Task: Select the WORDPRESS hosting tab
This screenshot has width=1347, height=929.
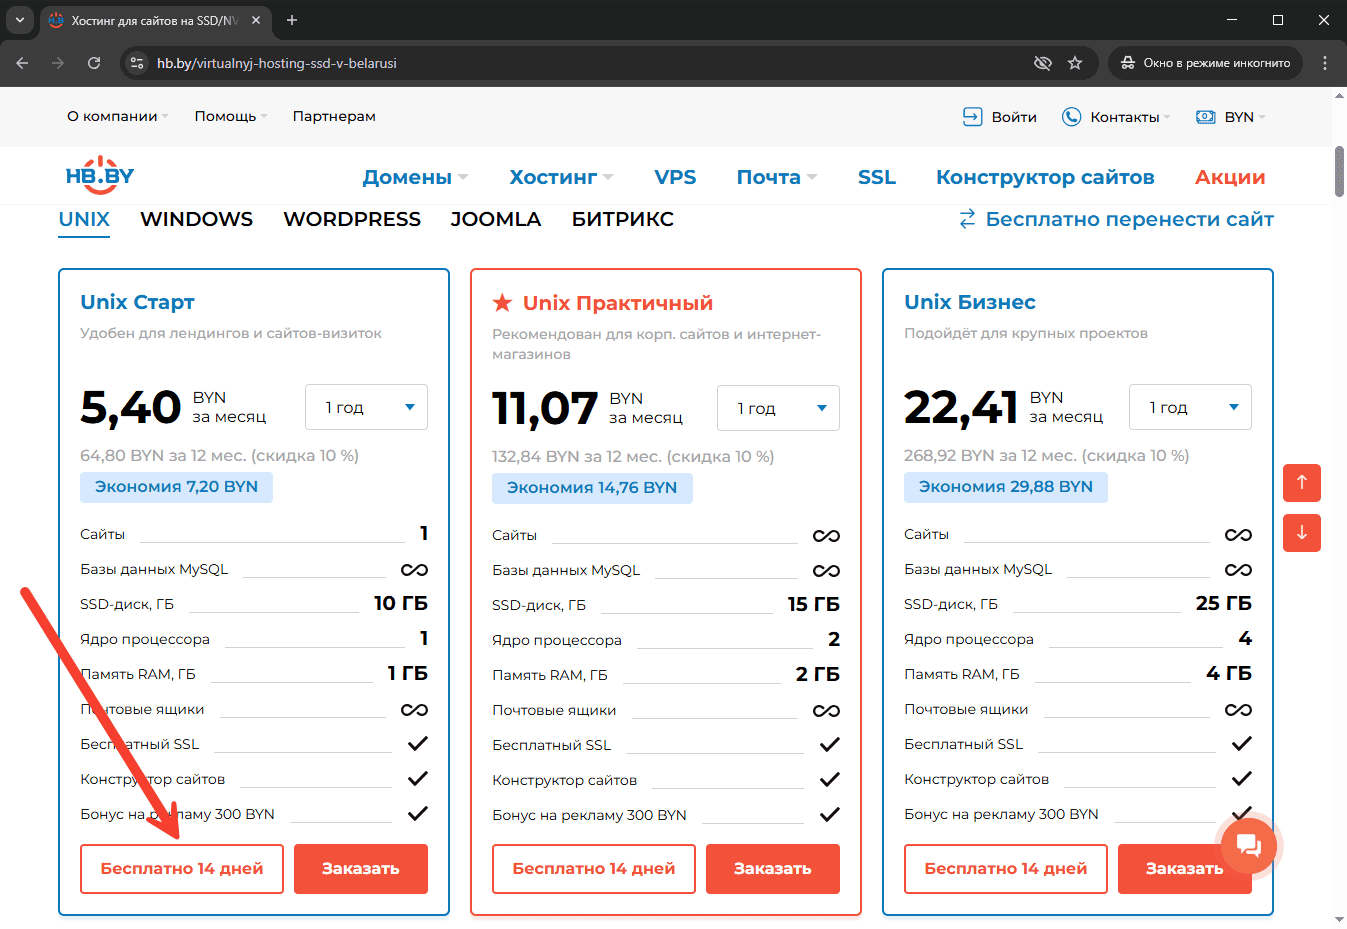Action: pos(351,219)
